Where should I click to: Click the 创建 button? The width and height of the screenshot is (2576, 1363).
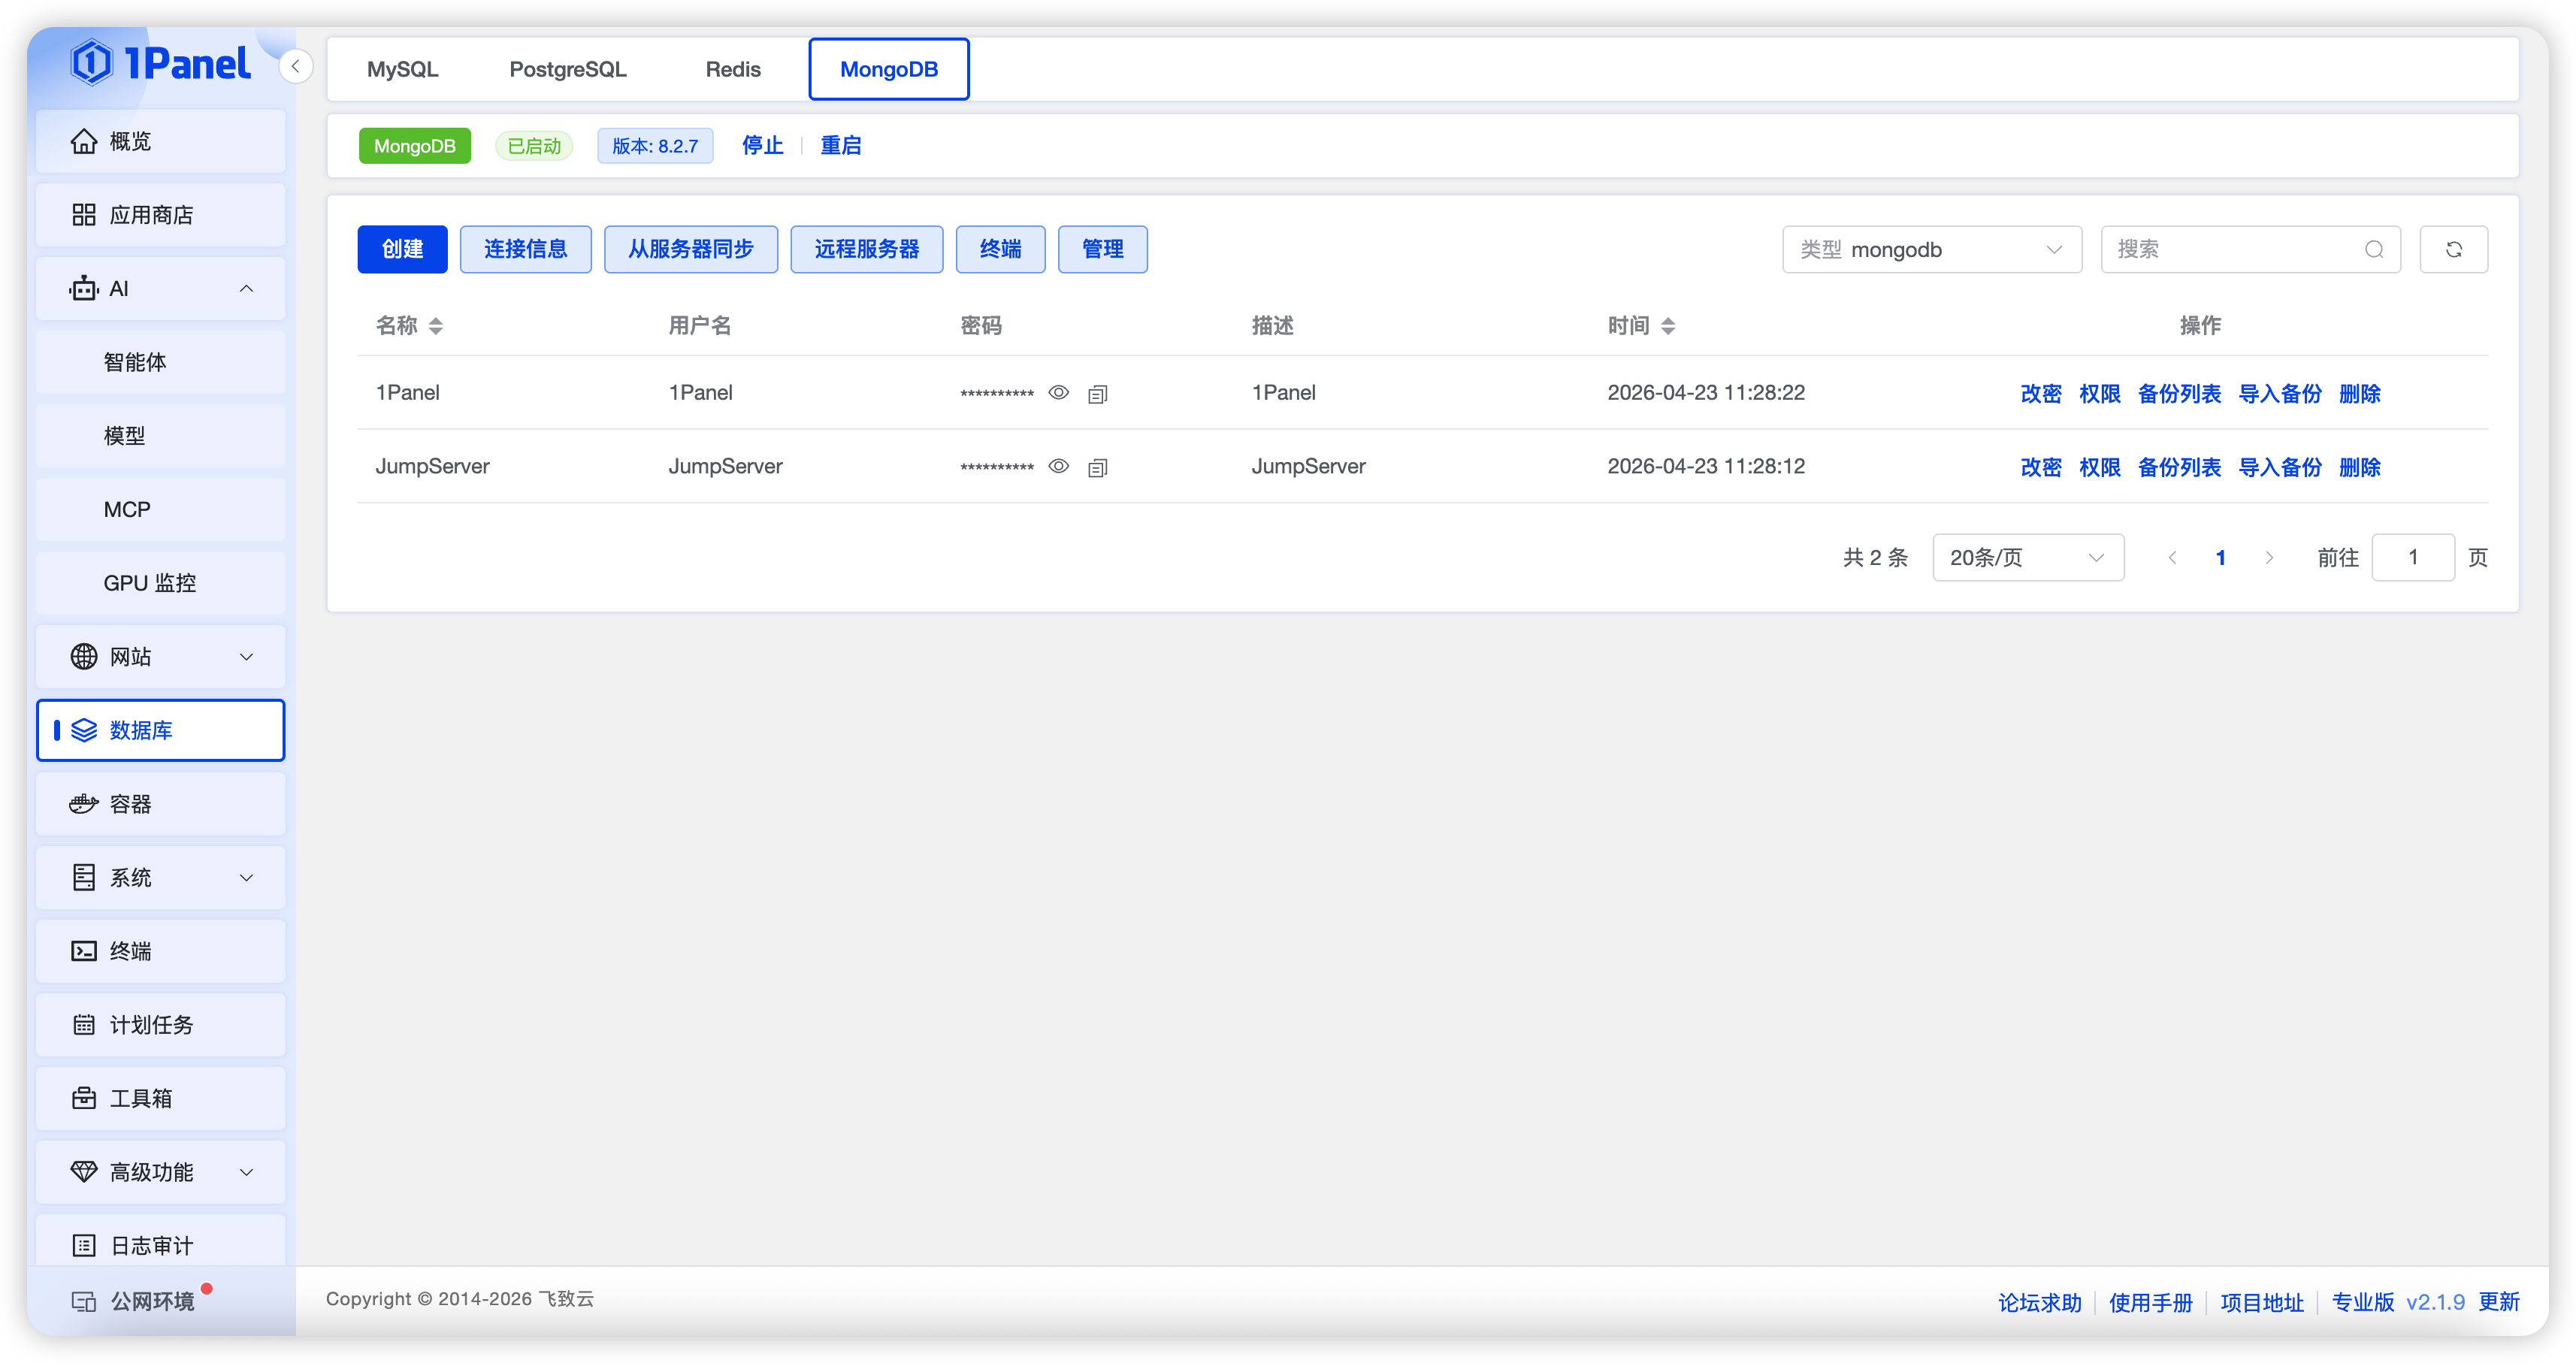[x=402, y=249]
